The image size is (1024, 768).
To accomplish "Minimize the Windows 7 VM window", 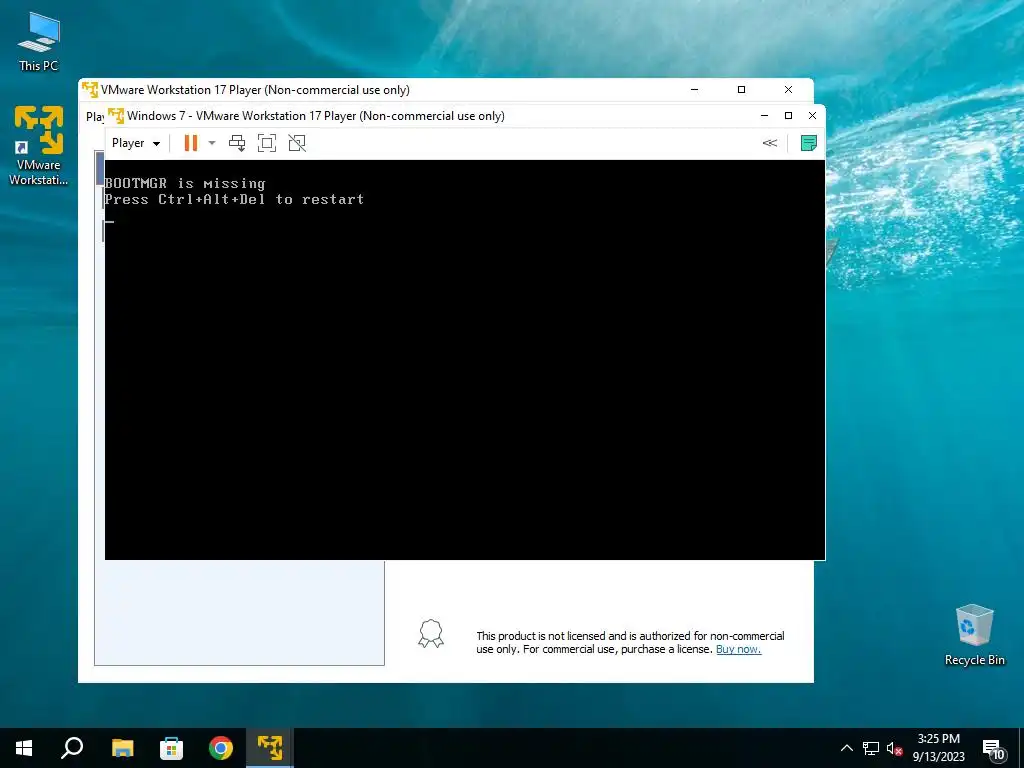I will [x=764, y=116].
